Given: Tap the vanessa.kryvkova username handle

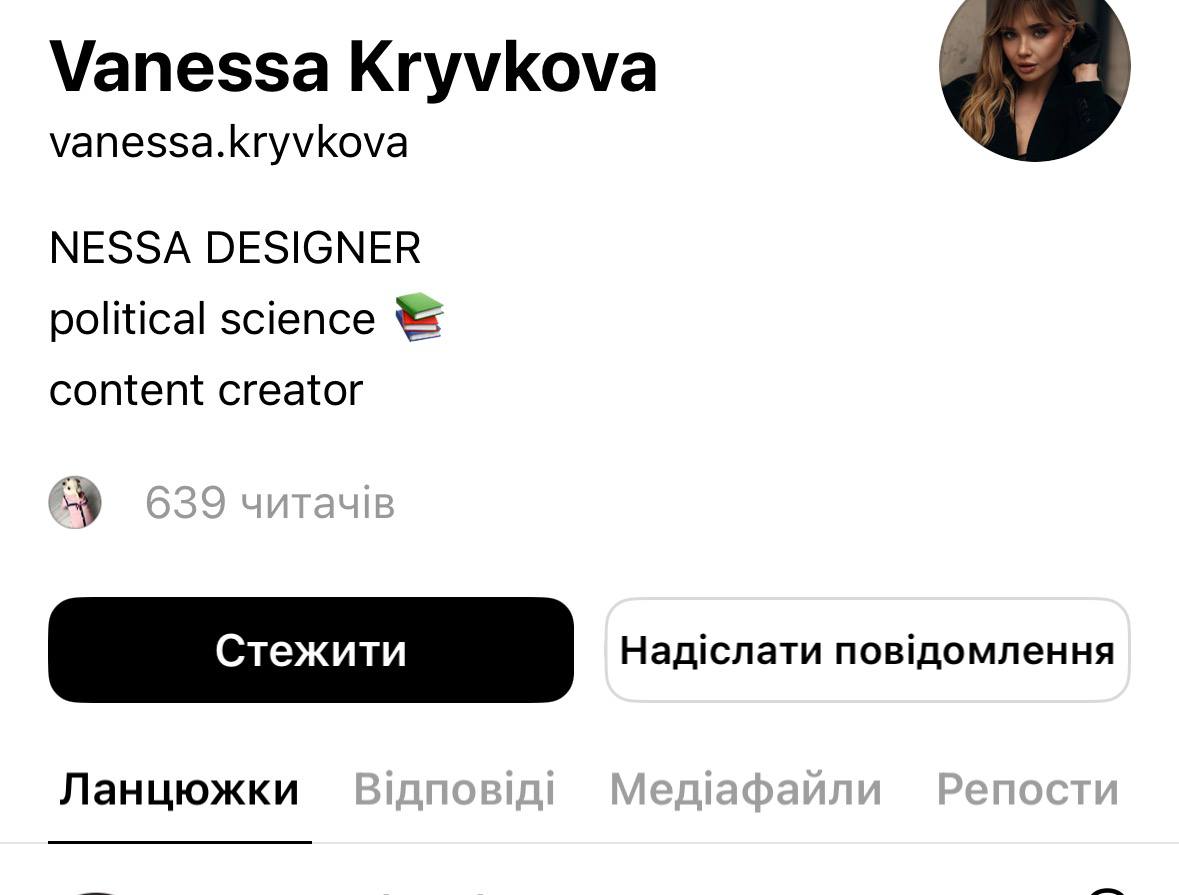Looking at the screenshot, I should click(x=228, y=142).
